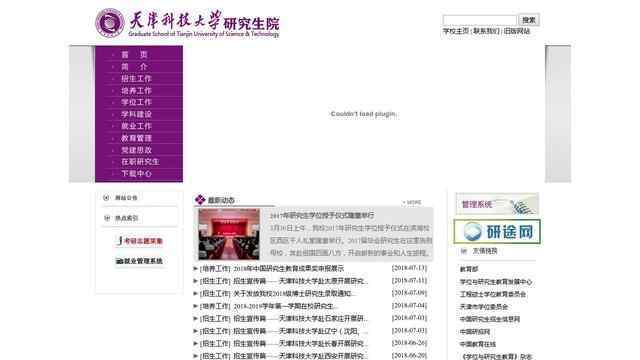Click arrow bullet before the 博士研究生录取通知 item
Viewport: 640px width, 360px height.
(196, 293)
